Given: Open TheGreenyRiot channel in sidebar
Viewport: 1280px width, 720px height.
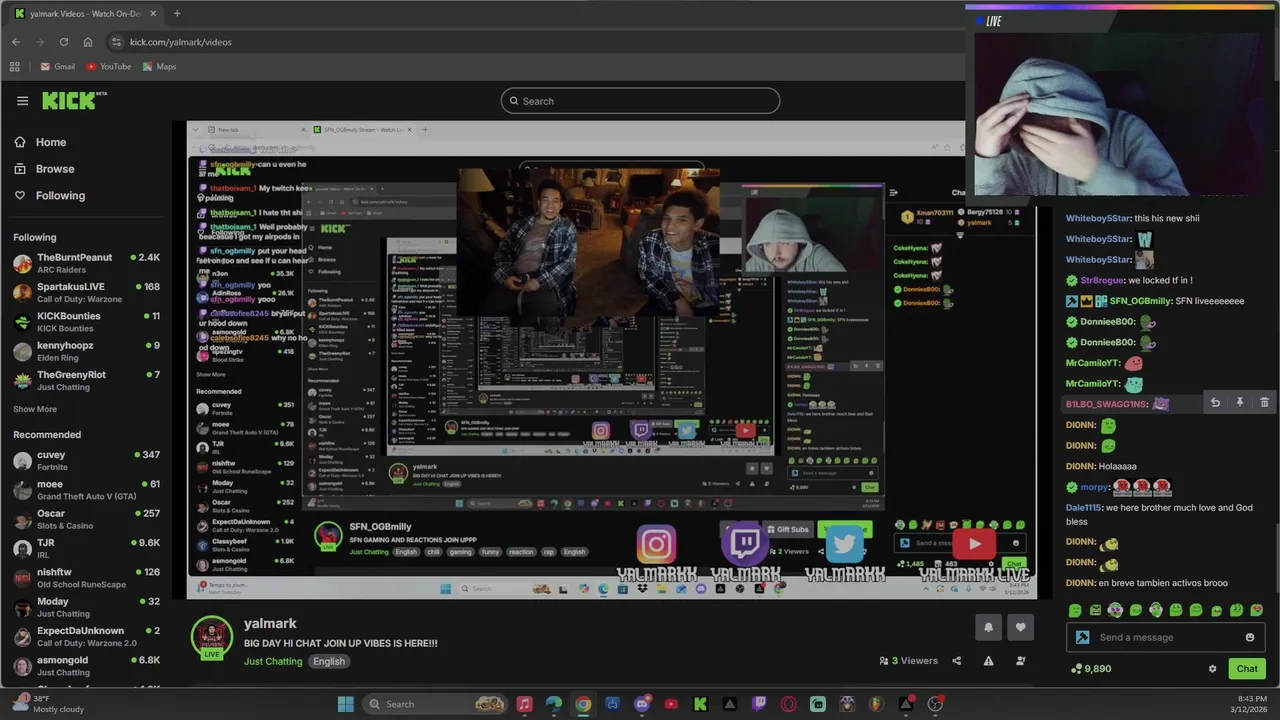Looking at the screenshot, I should tap(86, 380).
